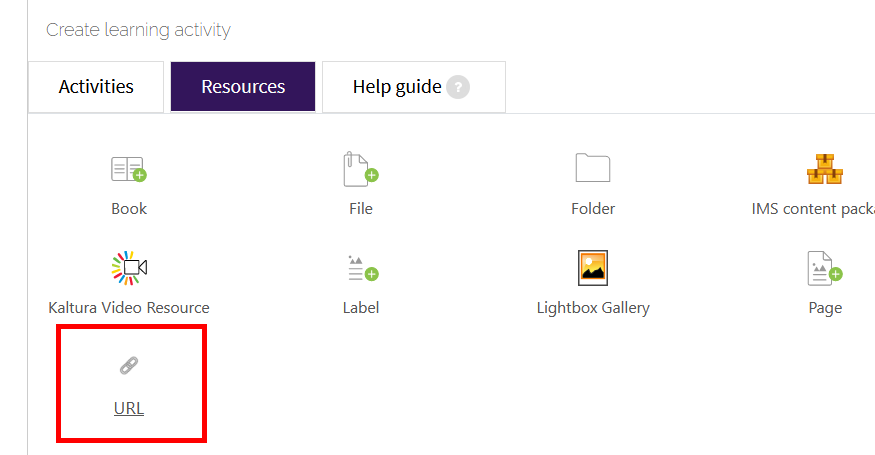The image size is (875, 455).
Task: Click the Page resource name text
Action: coord(825,308)
